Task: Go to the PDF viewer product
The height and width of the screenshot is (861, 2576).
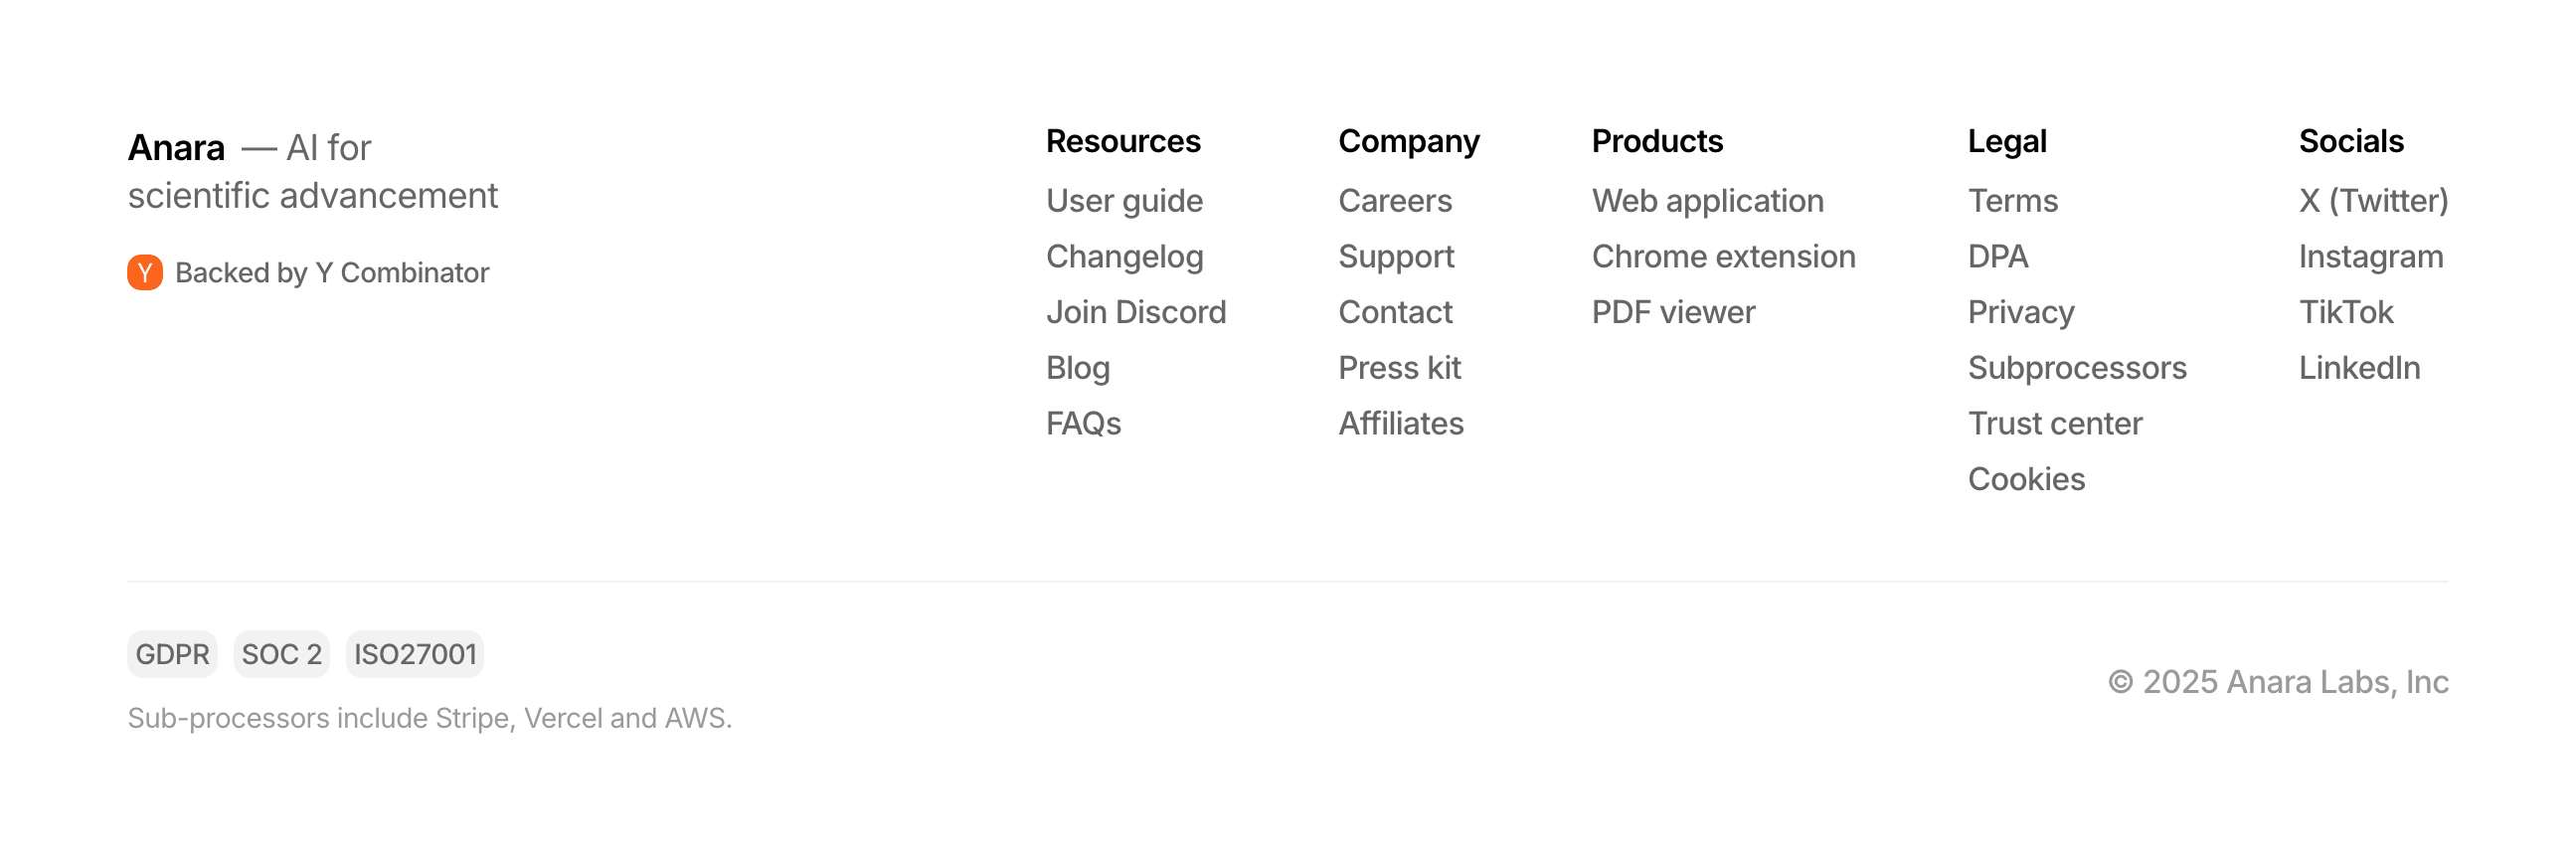Action: (1673, 312)
